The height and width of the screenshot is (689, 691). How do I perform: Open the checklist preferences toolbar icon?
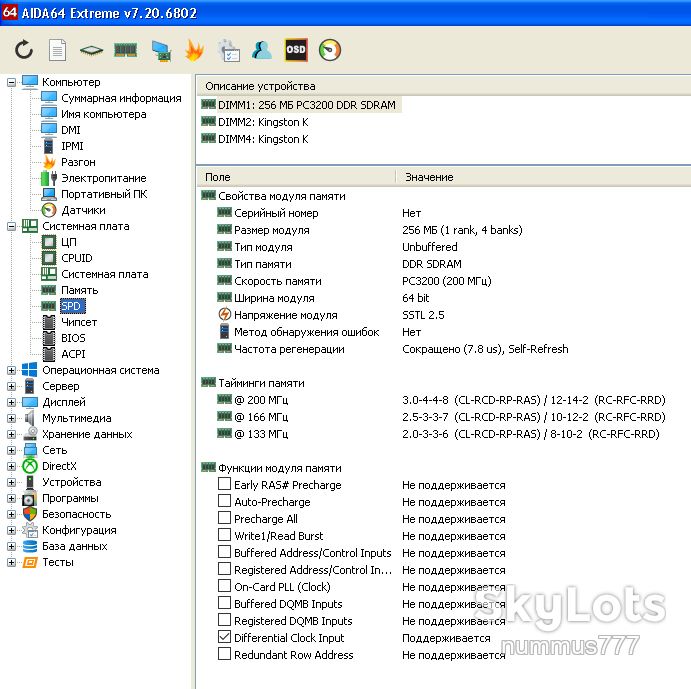(x=229, y=50)
